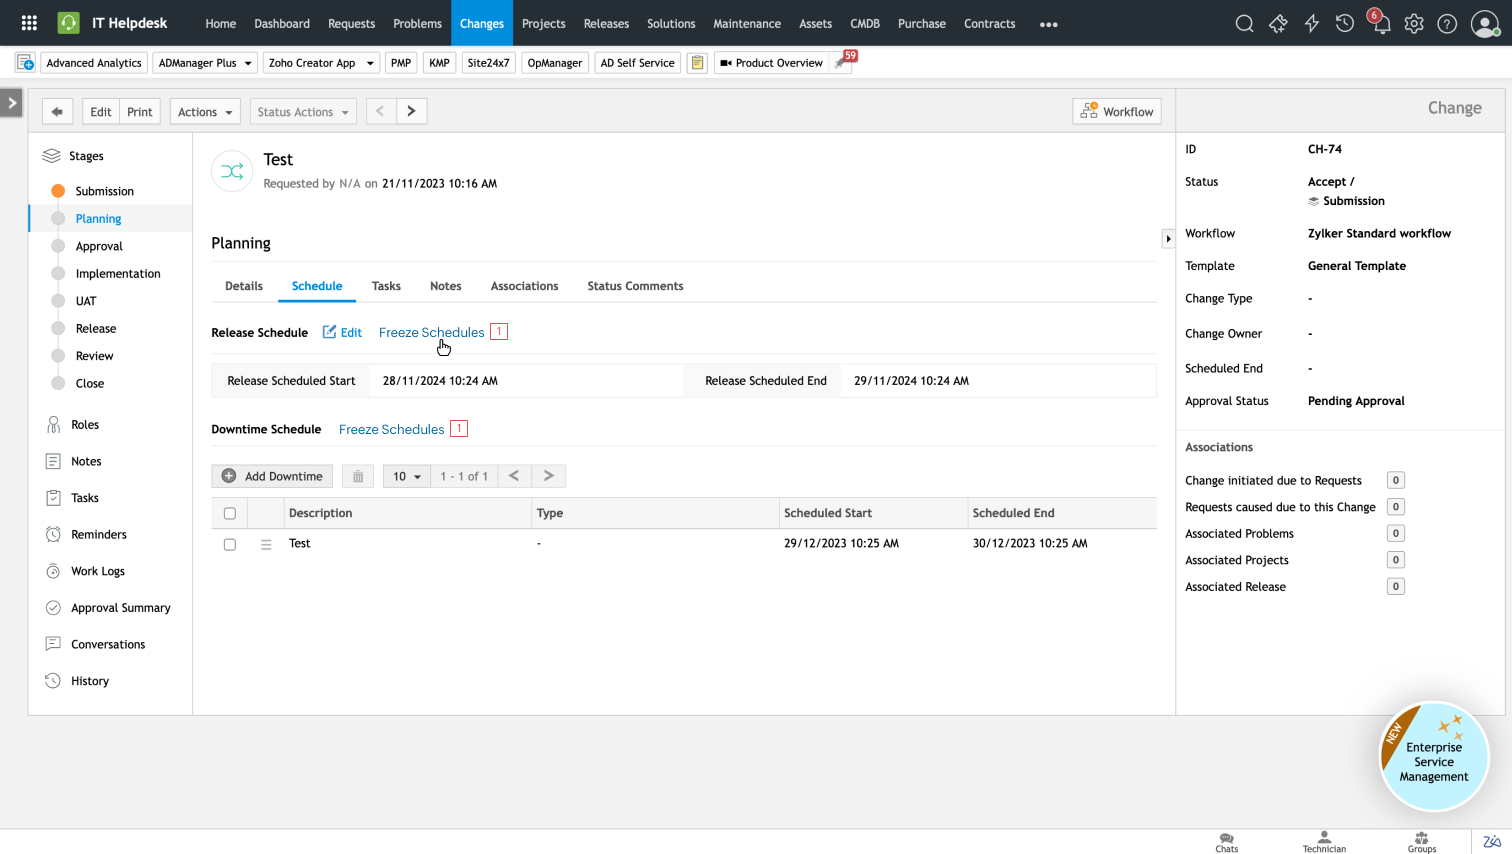Switch to the Tasks tab
Viewport: 1512px width, 854px height.
(386, 286)
